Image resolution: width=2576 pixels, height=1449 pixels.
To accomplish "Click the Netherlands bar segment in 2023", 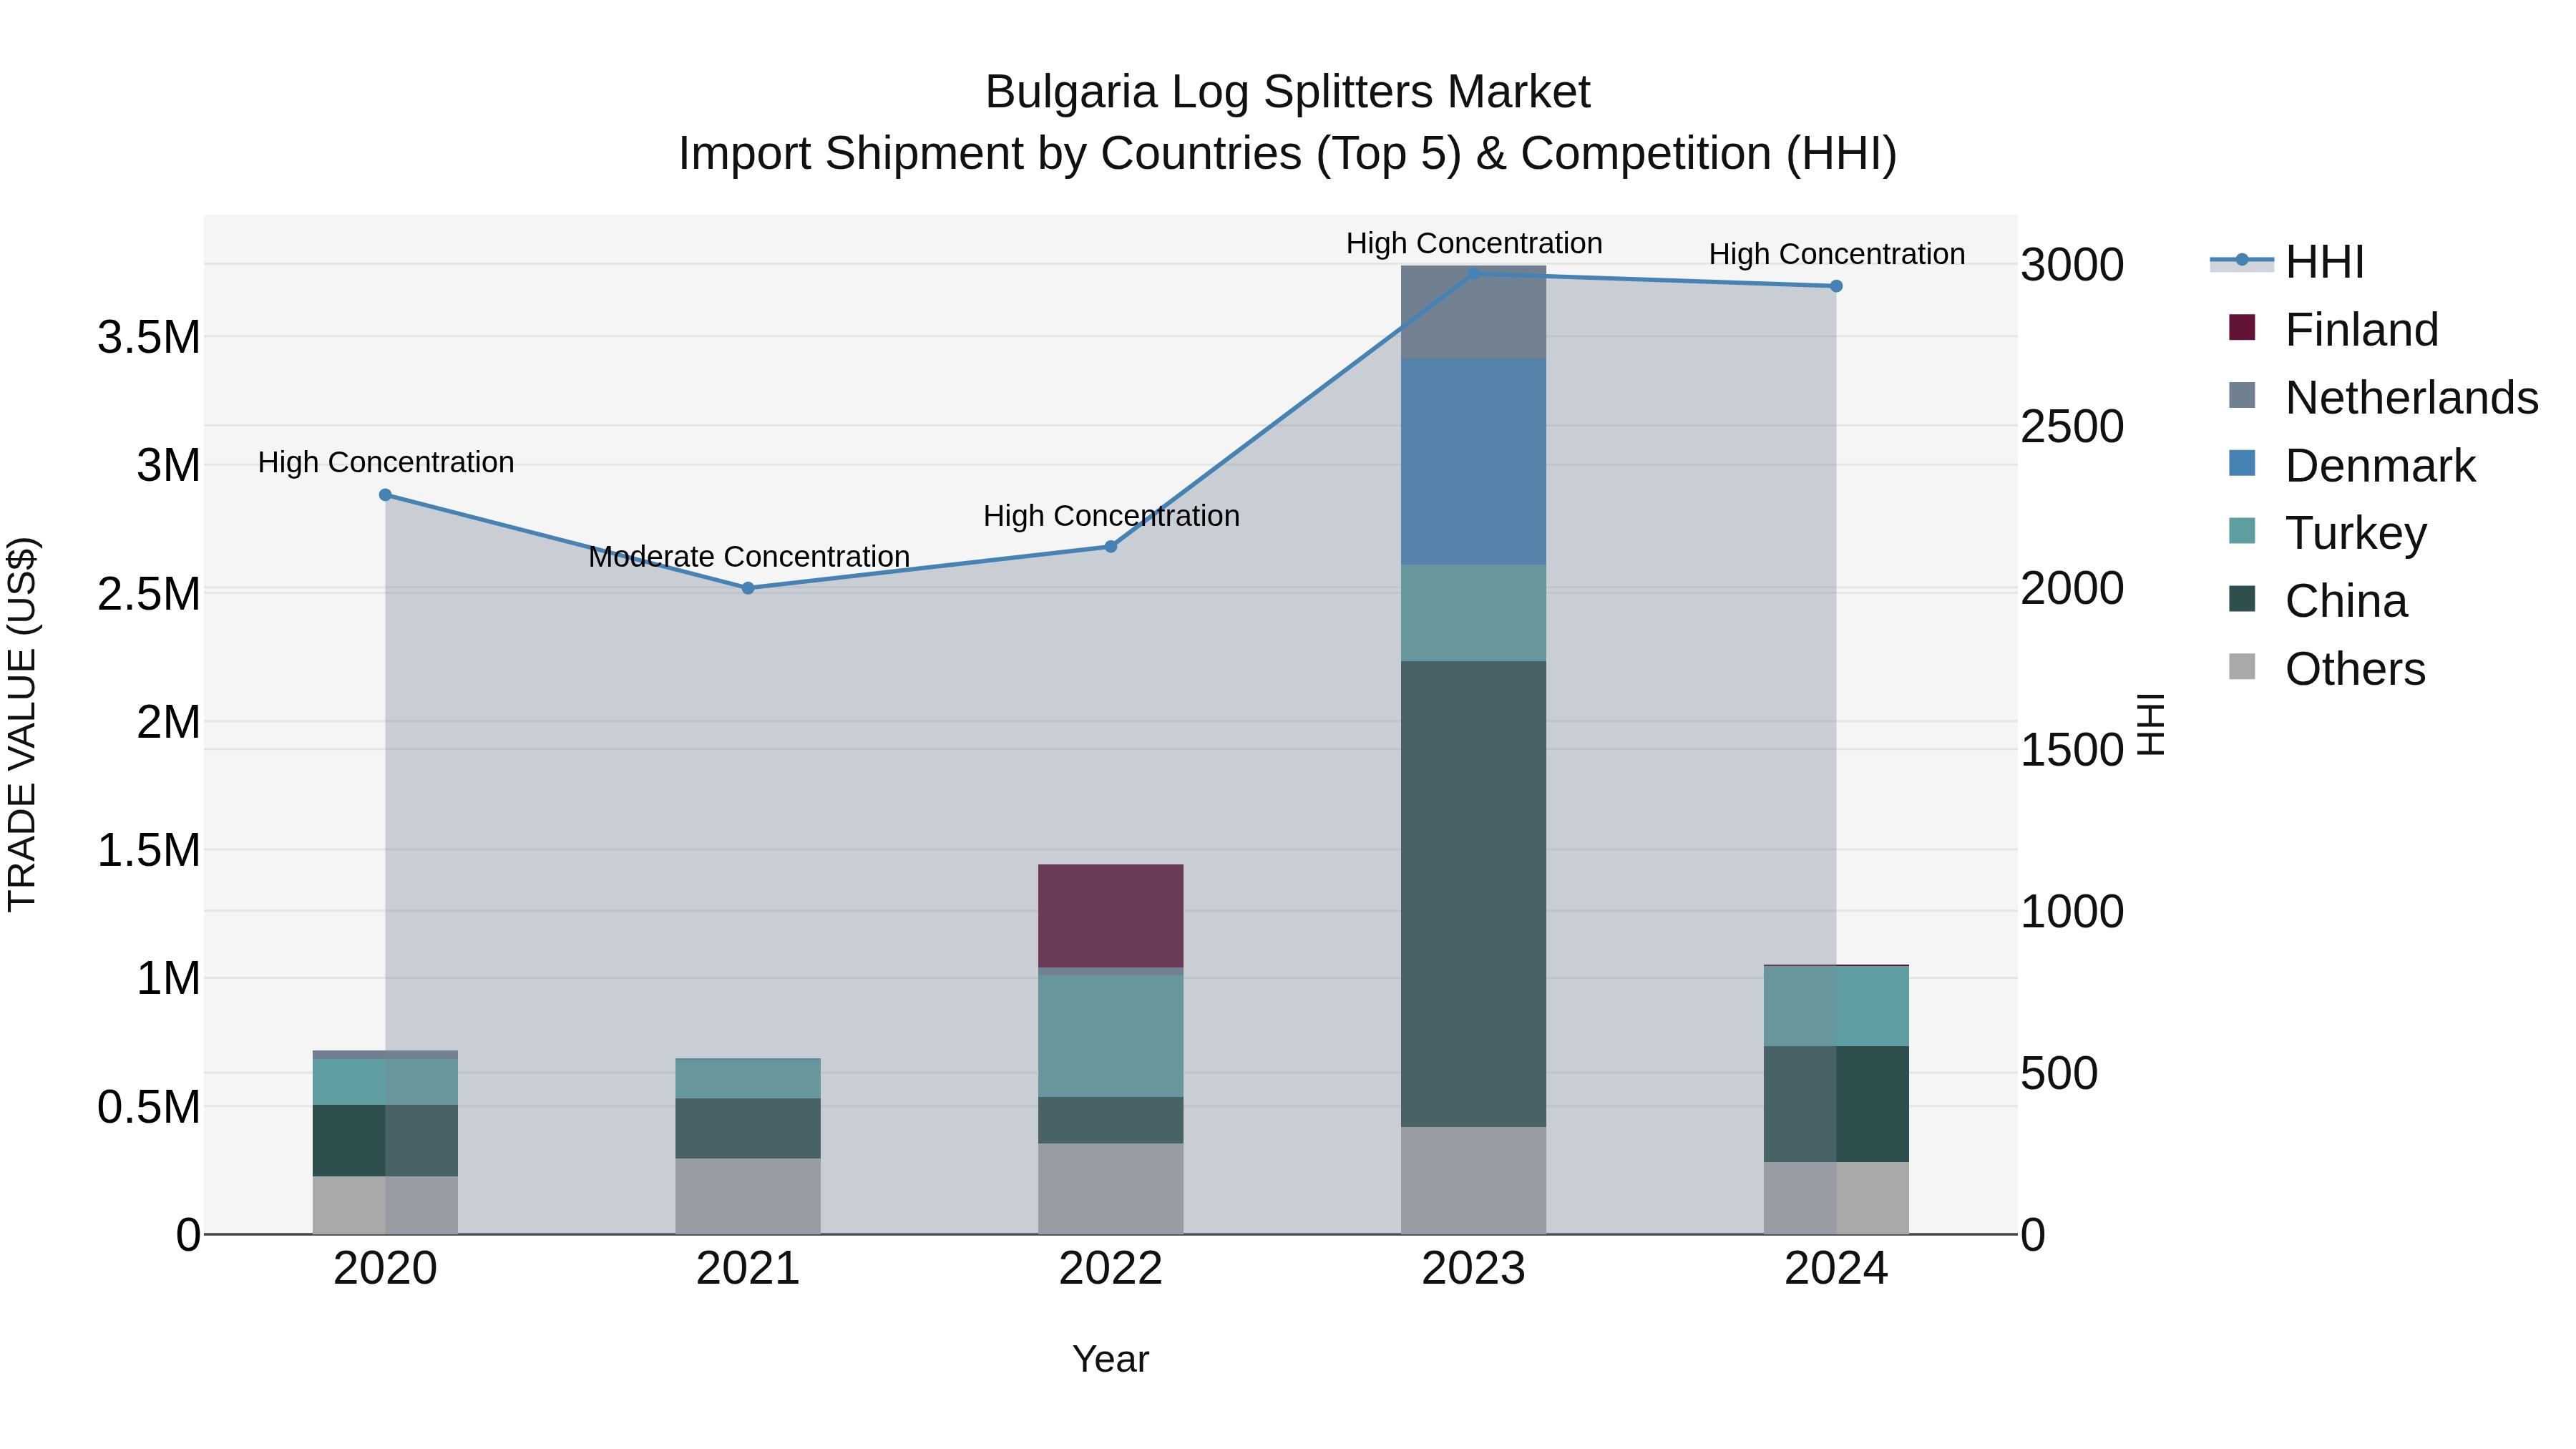I will pyautogui.click(x=1473, y=312).
